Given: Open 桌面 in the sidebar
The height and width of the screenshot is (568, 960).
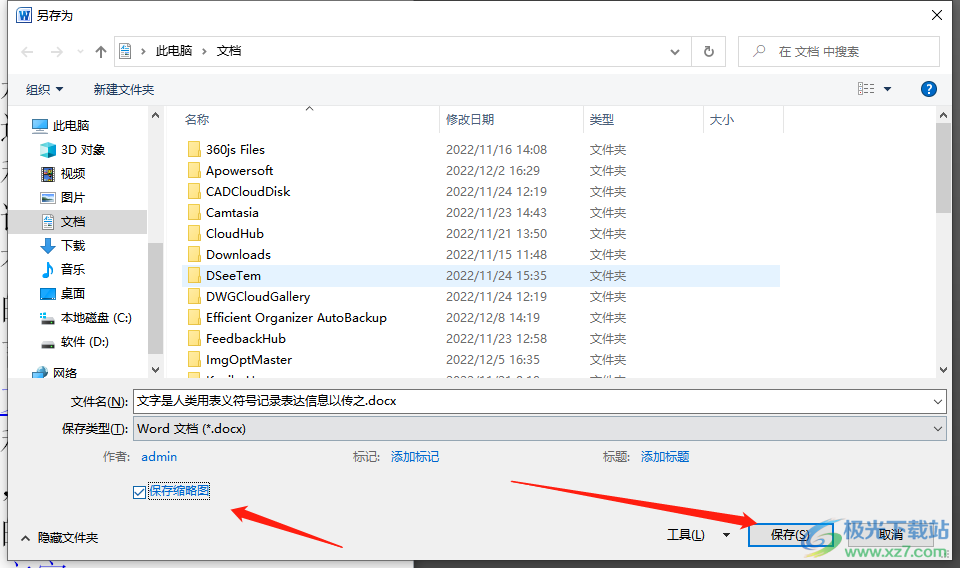Looking at the screenshot, I should pos(63,294).
